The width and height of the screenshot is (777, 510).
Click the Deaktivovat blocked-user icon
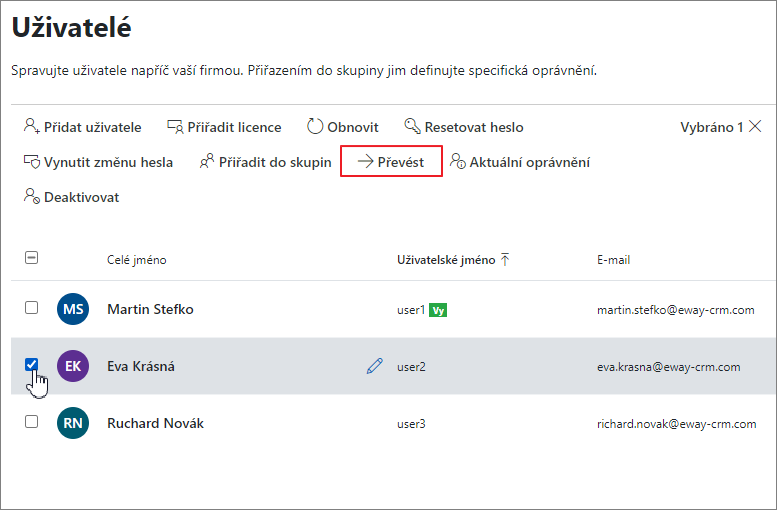click(x=32, y=196)
